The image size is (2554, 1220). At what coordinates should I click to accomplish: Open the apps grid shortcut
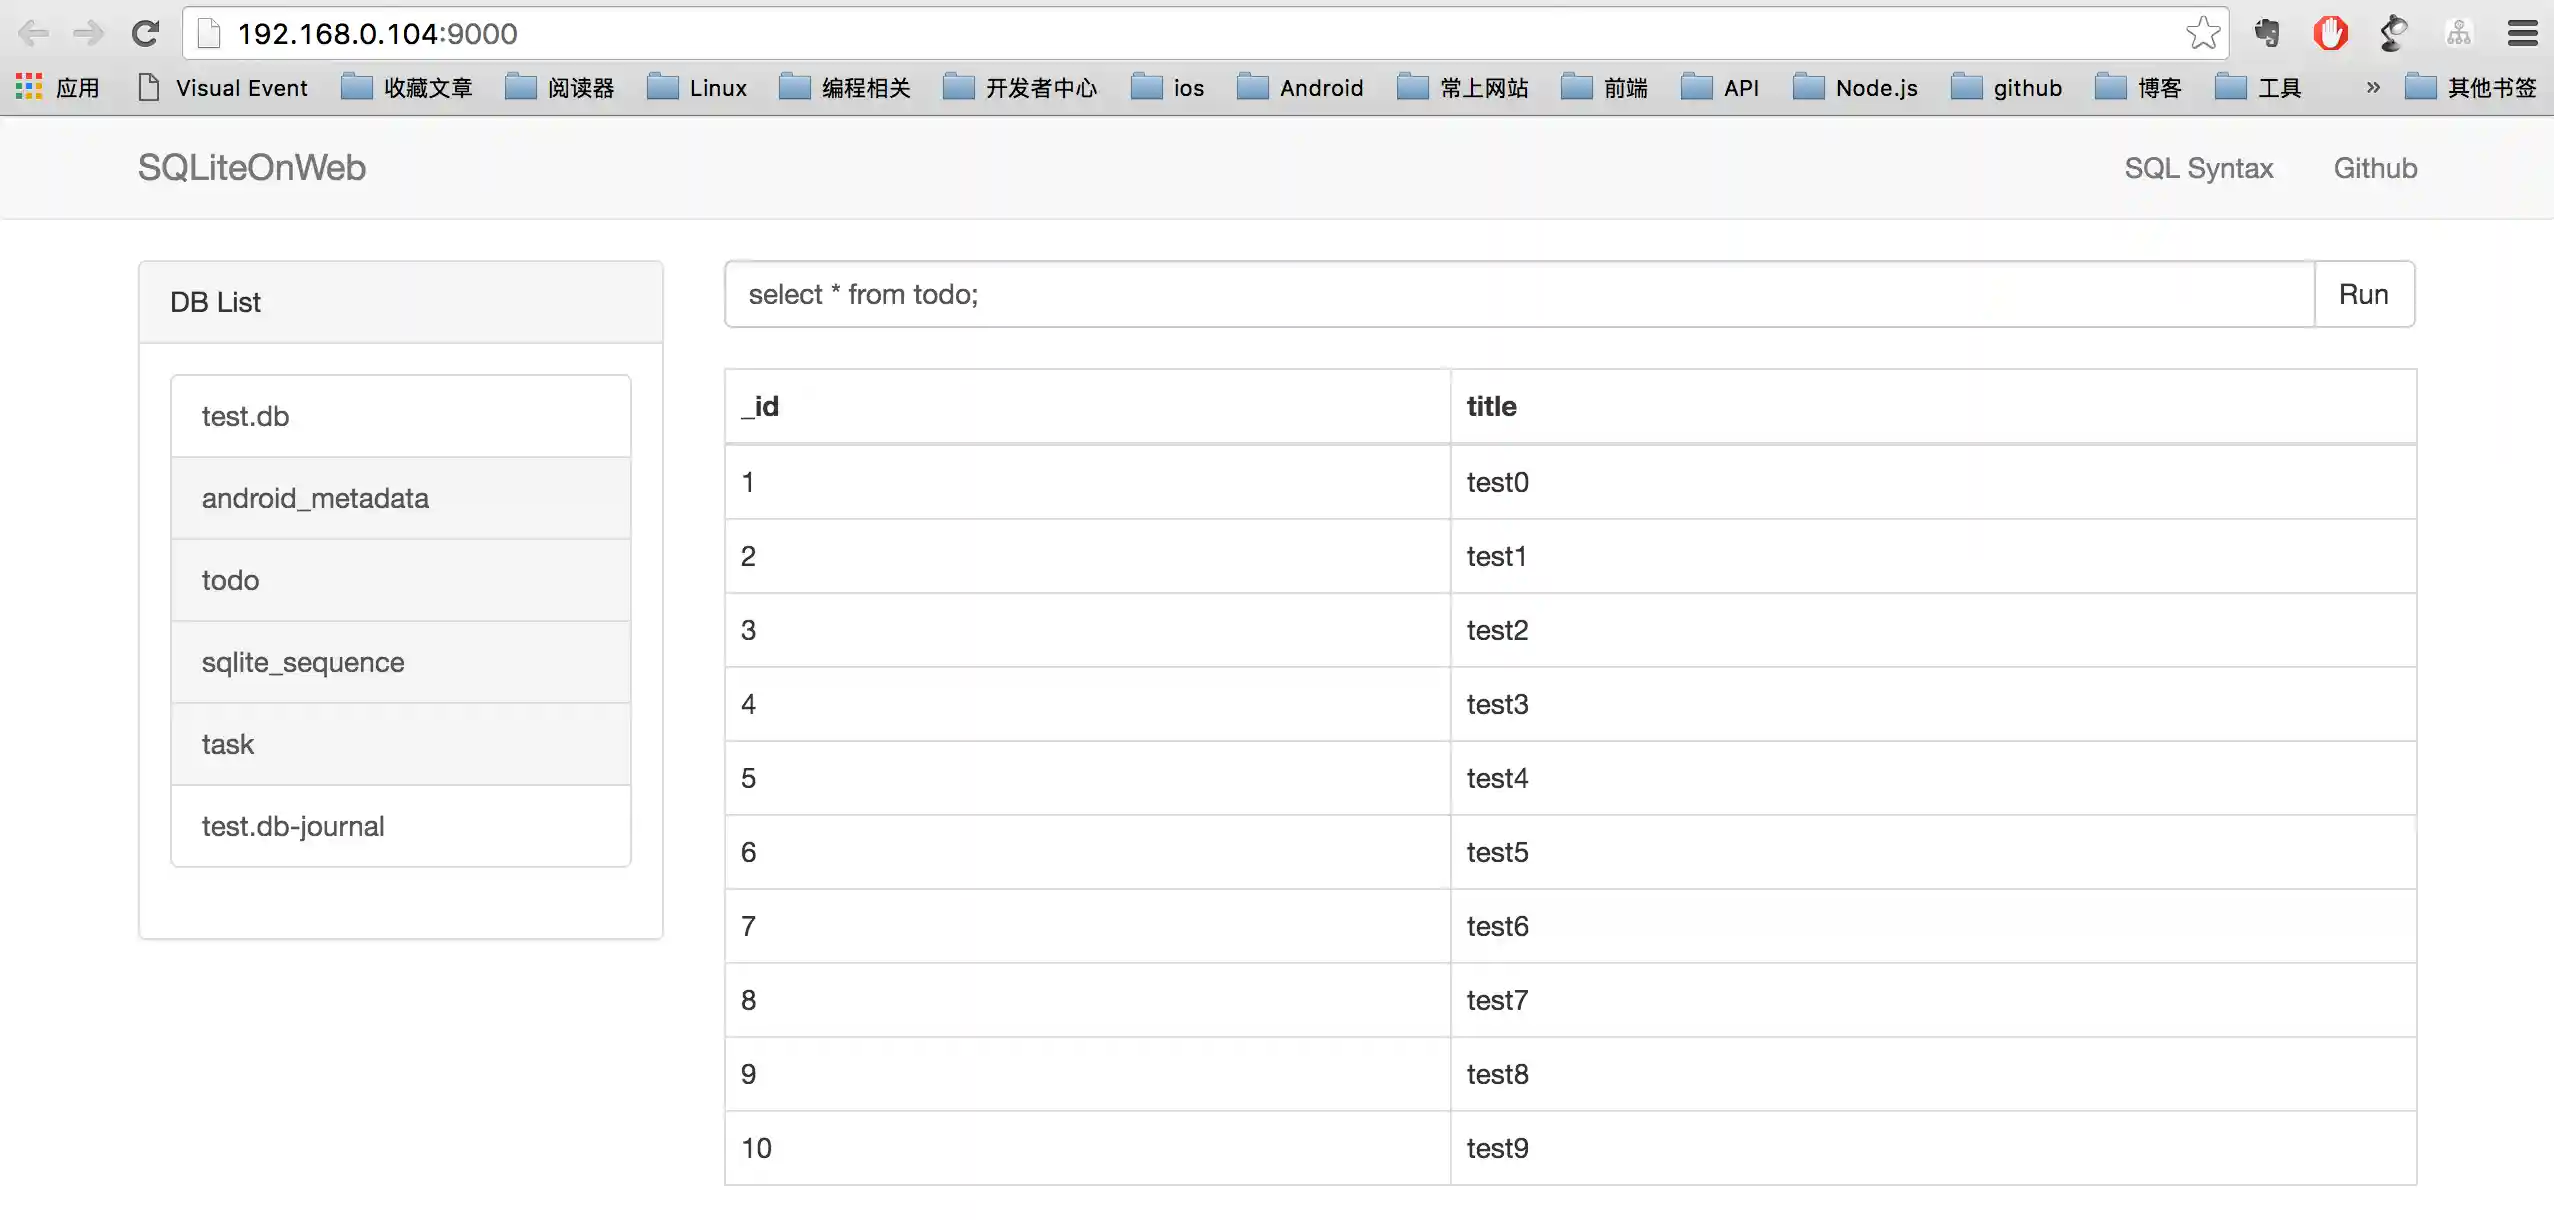29,88
